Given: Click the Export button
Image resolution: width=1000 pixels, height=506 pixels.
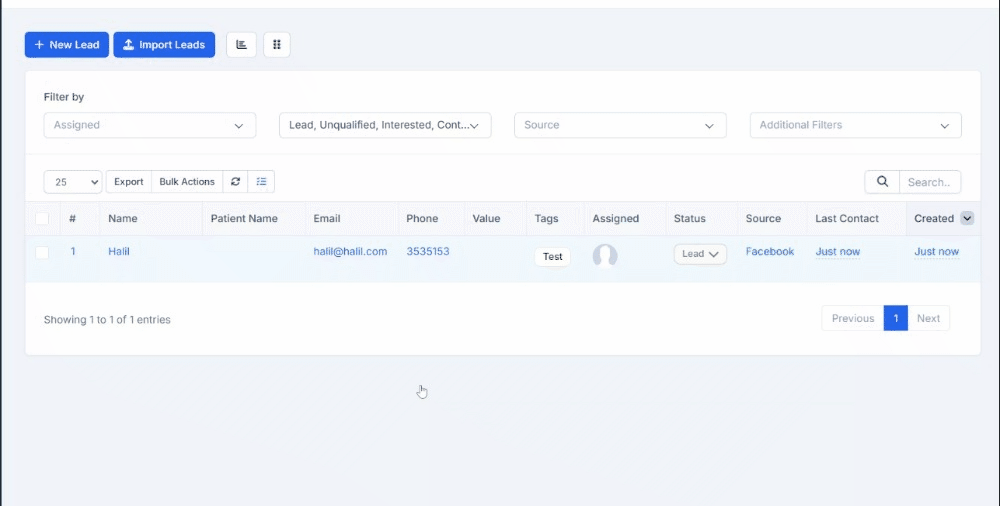Looking at the screenshot, I should pyautogui.click(x=129, y=182).
